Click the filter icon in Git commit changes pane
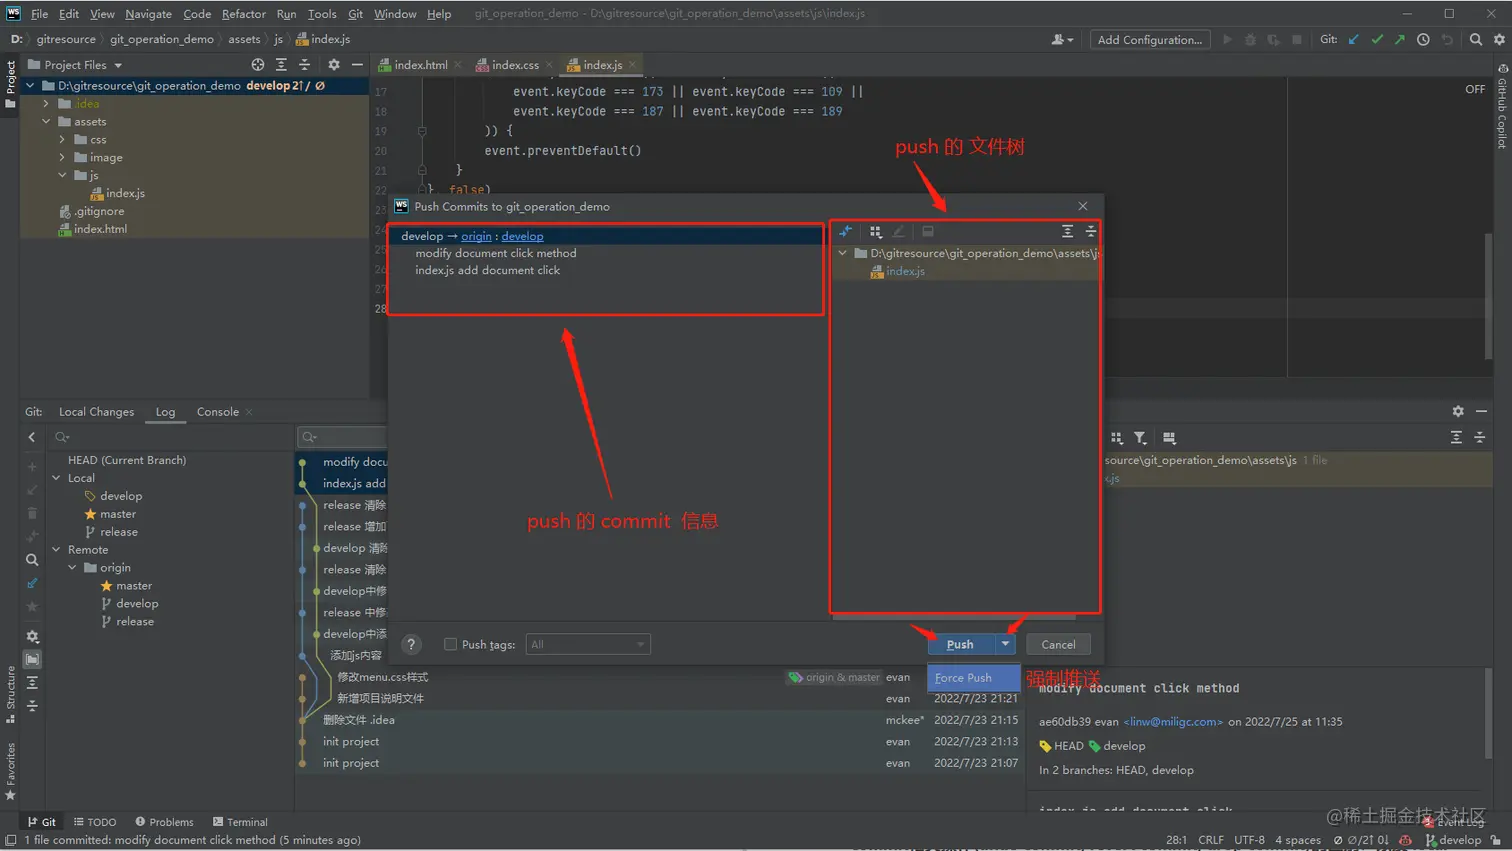 click(x=1140, y=438)
